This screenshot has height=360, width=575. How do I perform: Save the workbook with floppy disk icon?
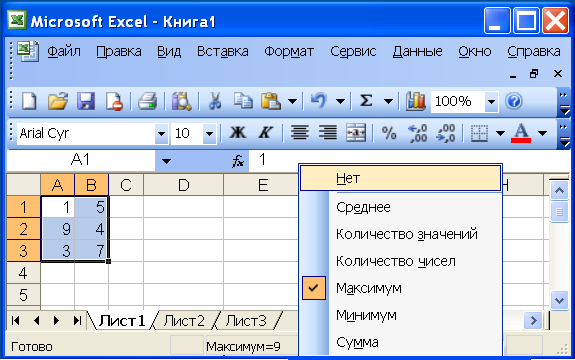(x=86, y=101)
